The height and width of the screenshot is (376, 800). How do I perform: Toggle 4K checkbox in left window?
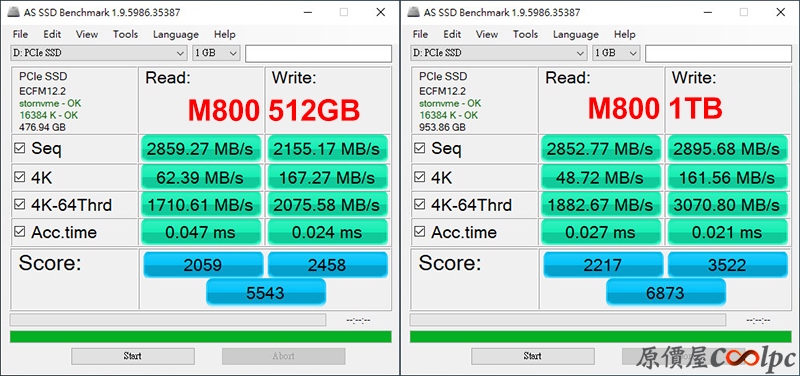pyautogui.click(x=20, y=177)
